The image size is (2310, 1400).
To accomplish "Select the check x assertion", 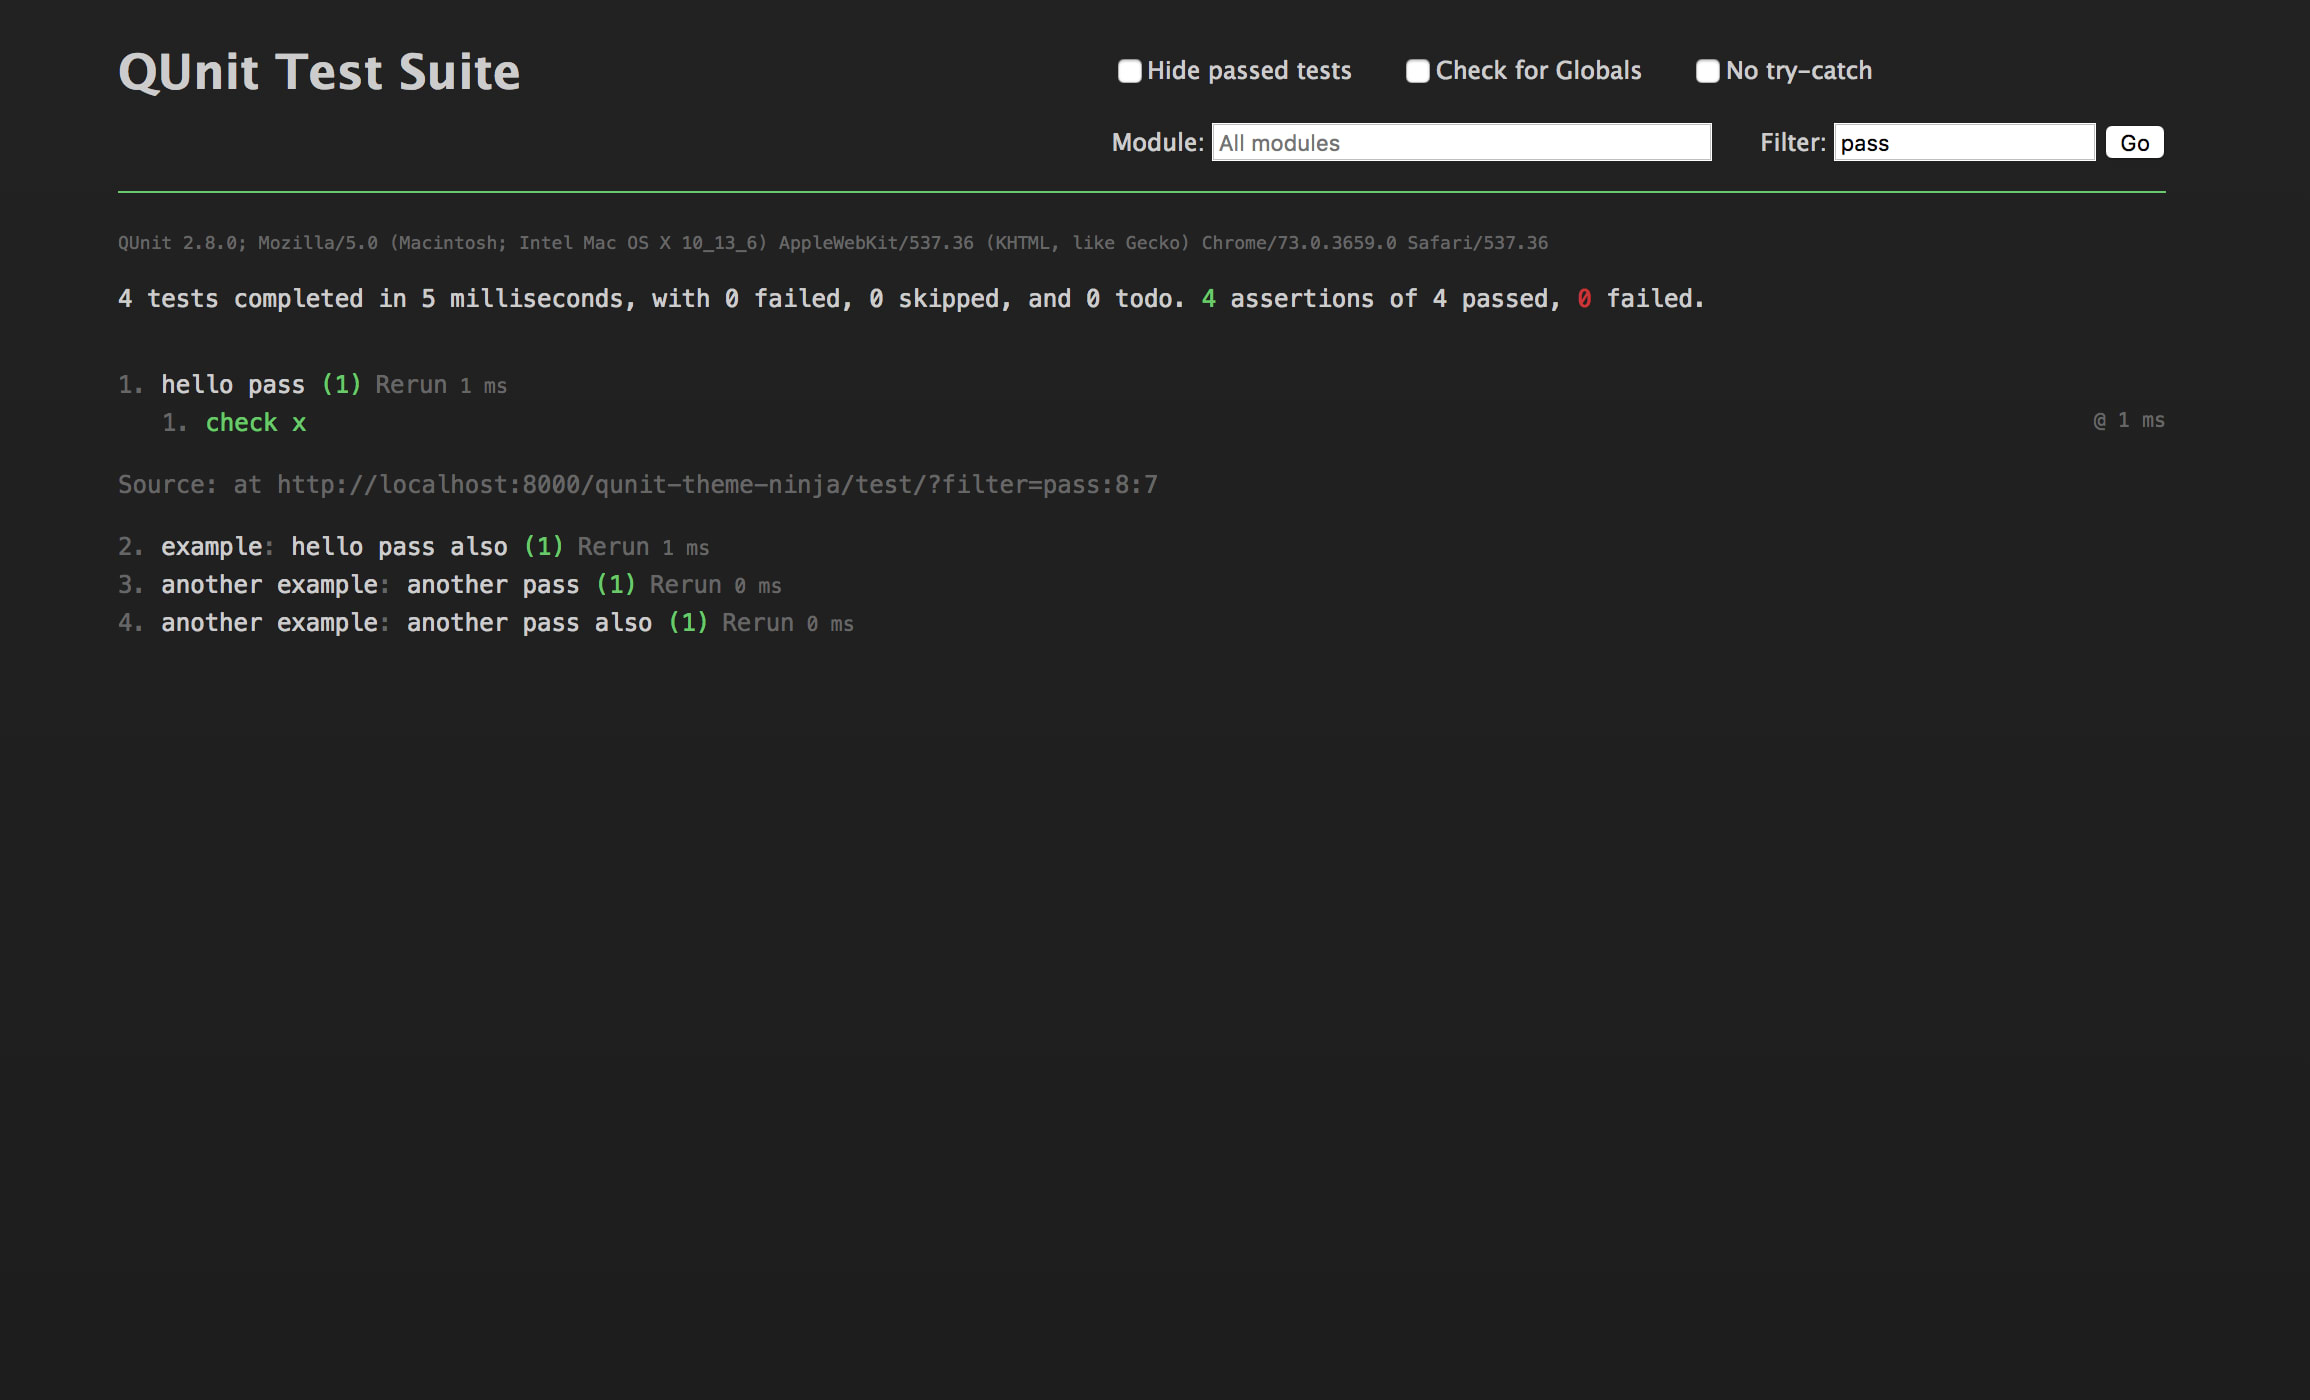I will [x=256, y=423].
